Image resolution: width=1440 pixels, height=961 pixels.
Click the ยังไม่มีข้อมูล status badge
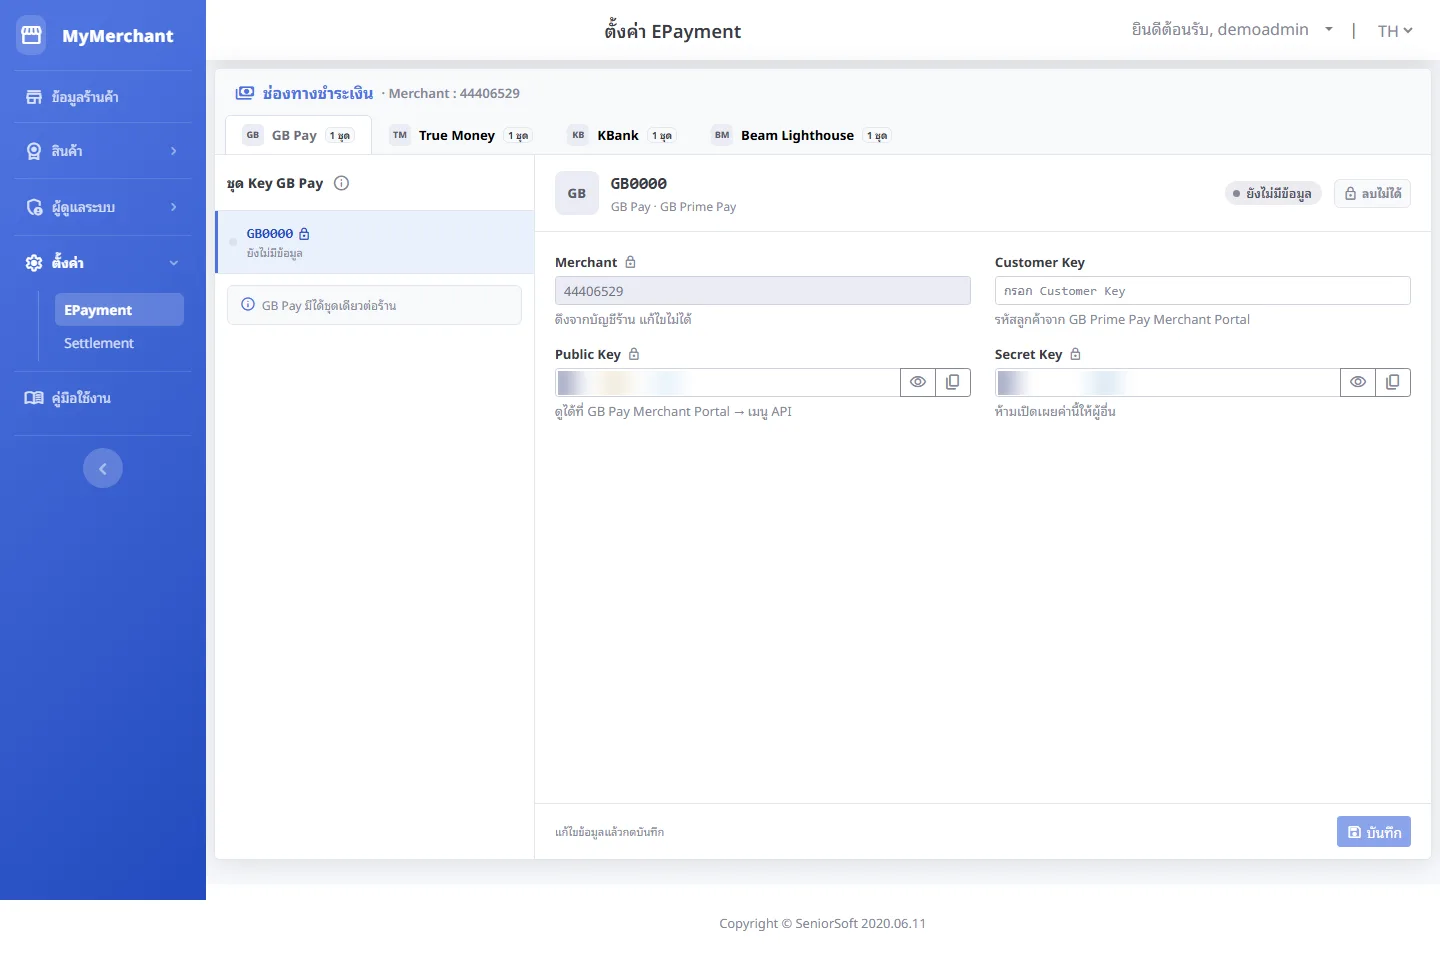click(x=1273, y=194)
